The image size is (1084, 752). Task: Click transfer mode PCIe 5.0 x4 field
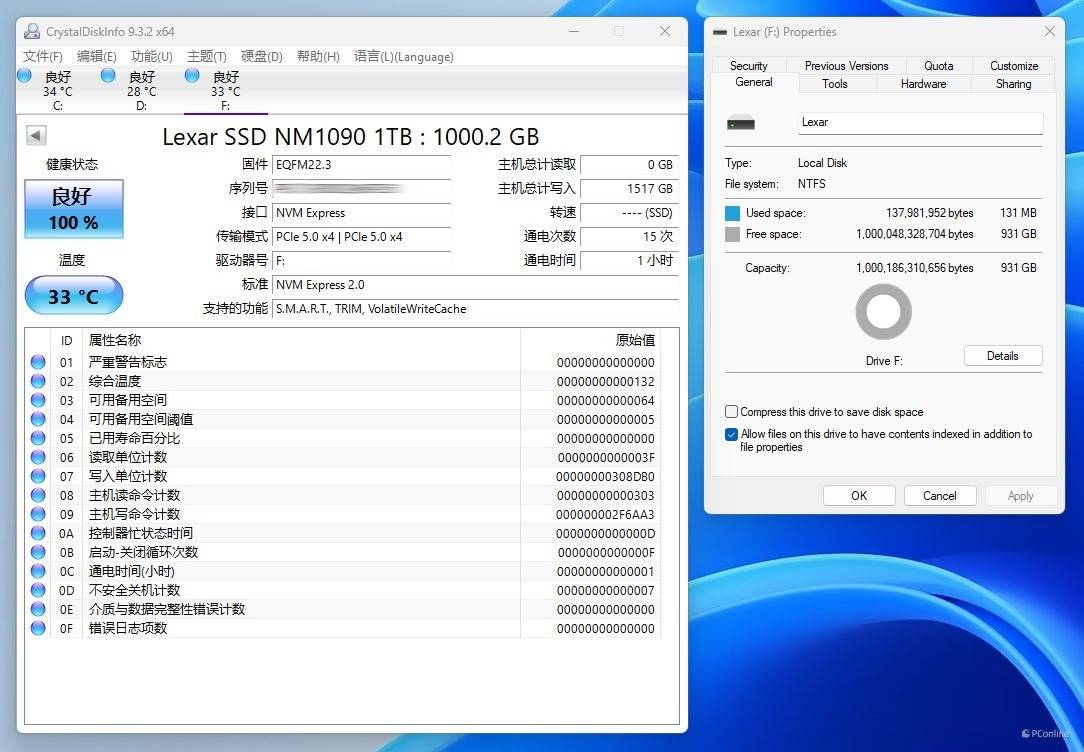click(362, 236)
